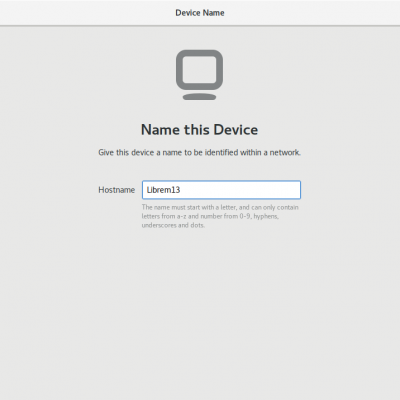Click the Device Name title in header
The image size is (400, 400).
point(200,13)
